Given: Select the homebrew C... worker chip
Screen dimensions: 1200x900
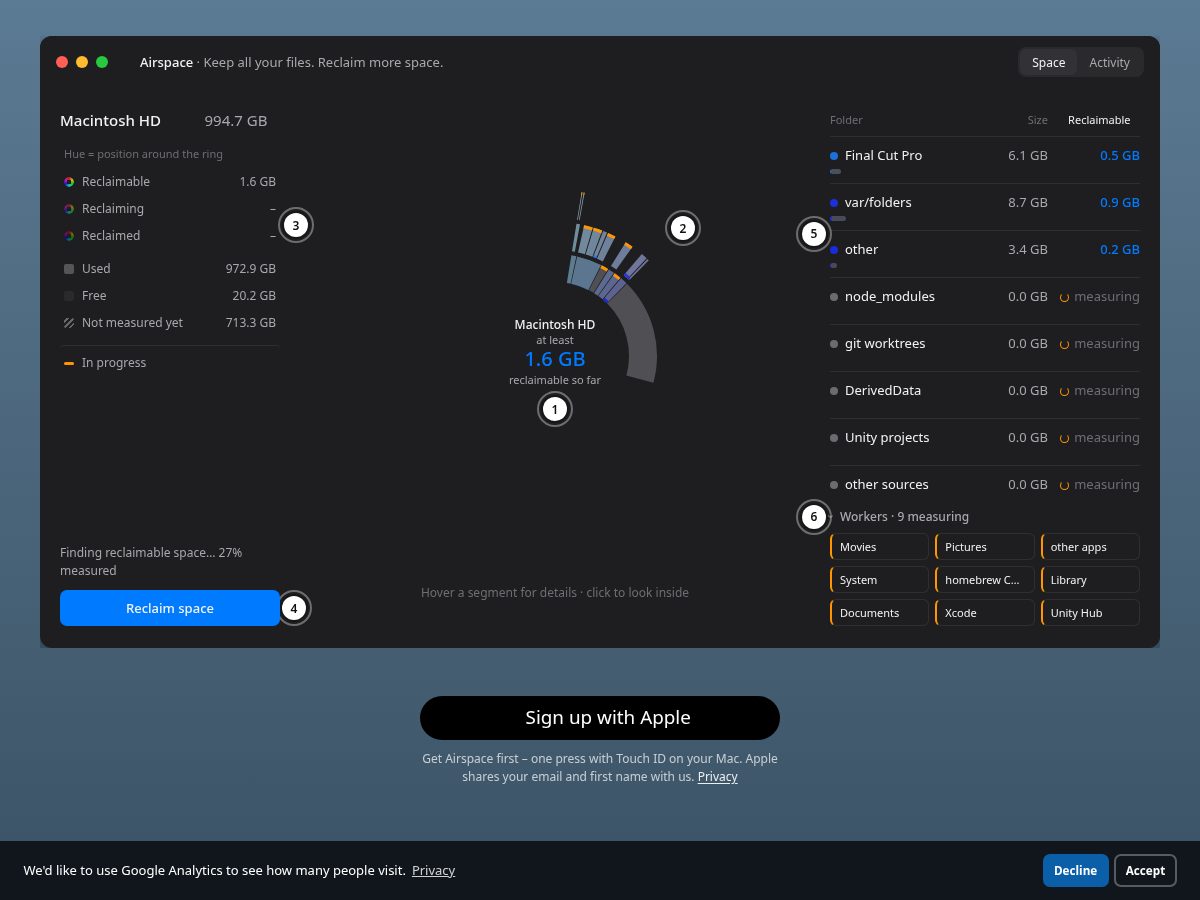Looking at the screenshot, I should point(985,580).
